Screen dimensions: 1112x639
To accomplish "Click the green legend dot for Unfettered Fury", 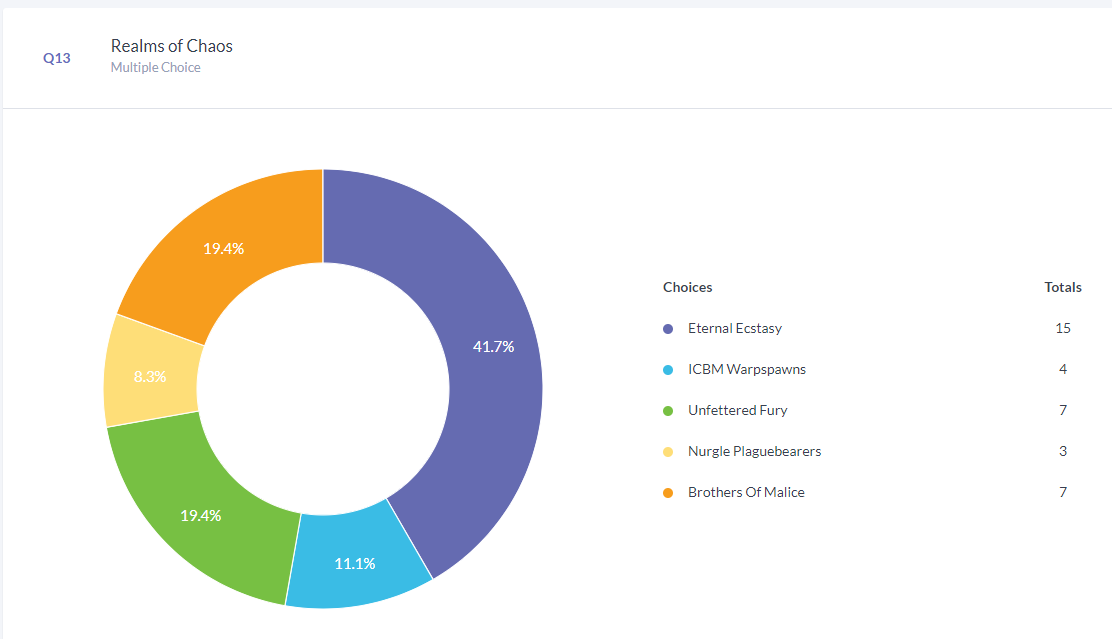I will [667, 411].
